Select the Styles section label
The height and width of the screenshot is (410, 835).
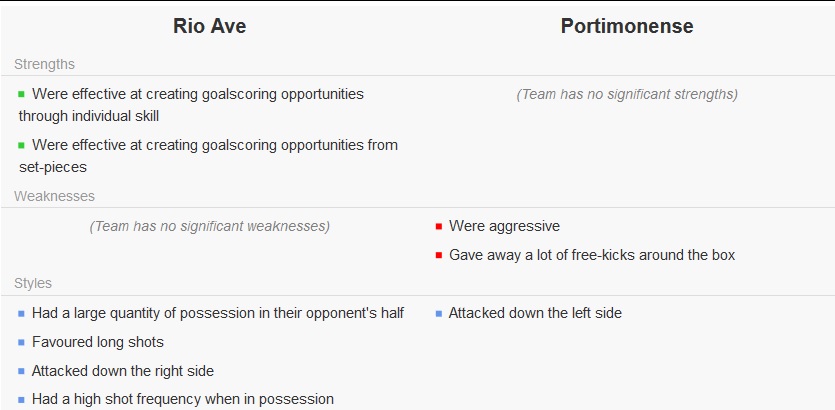pos(33,283)
